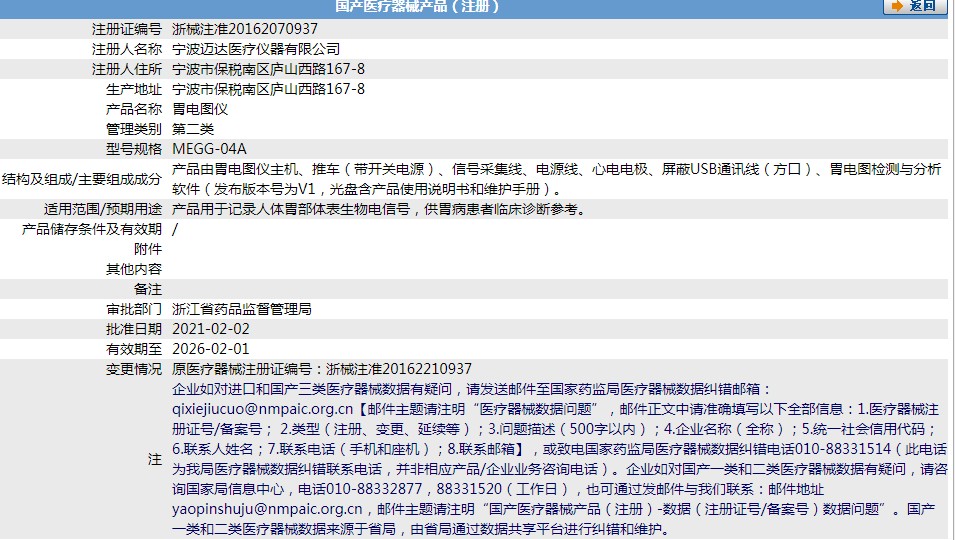Click original registration number 浙械注准20162210937
955x540 pixels.
[x=399, y=370]
